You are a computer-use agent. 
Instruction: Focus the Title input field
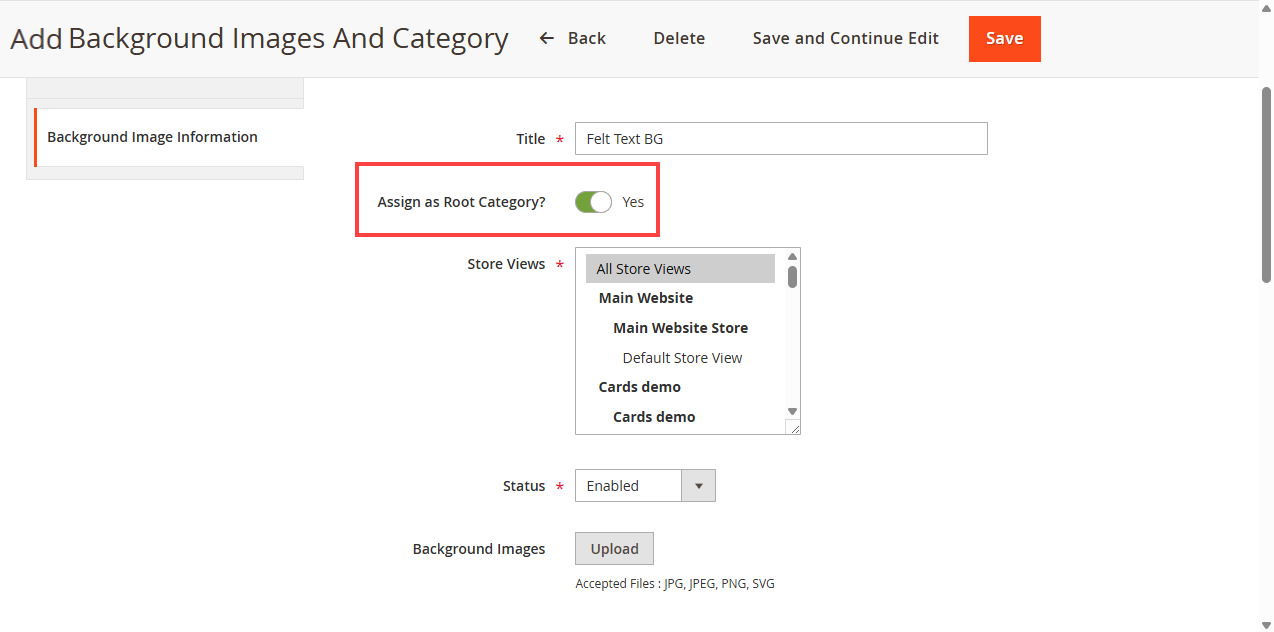pos(780,139)
